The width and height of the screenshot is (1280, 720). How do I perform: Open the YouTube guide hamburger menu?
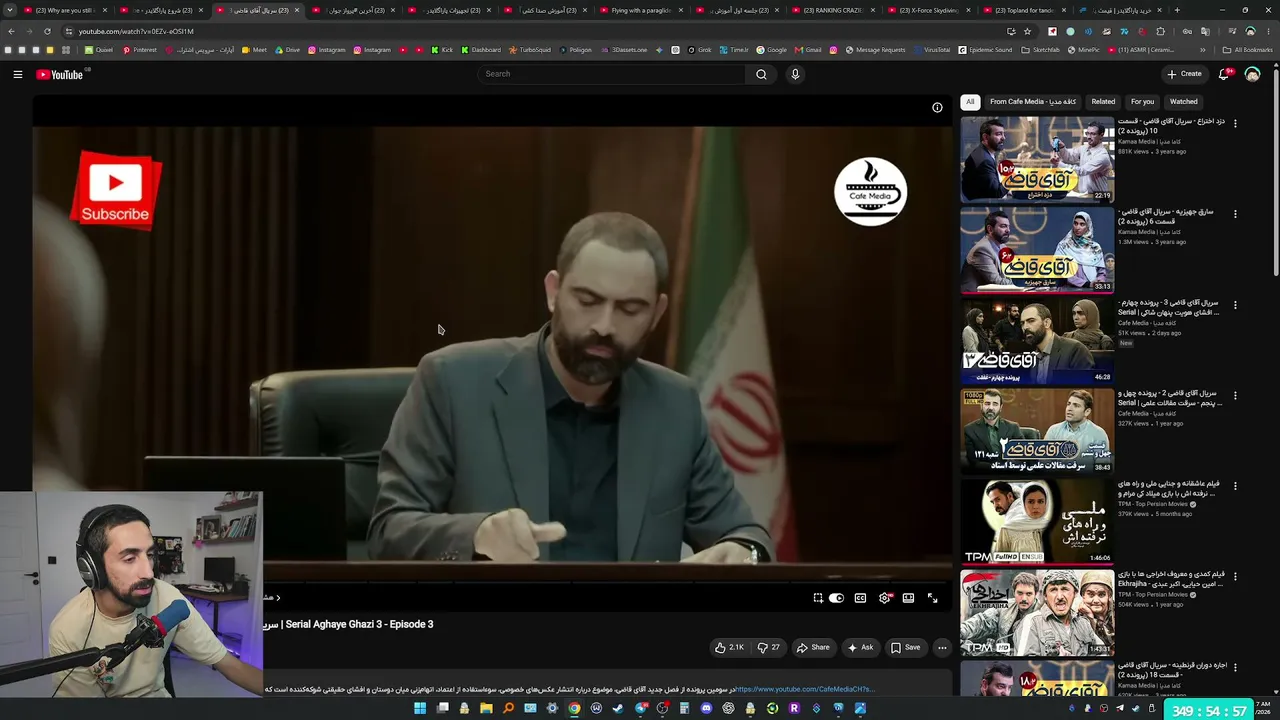18,74
